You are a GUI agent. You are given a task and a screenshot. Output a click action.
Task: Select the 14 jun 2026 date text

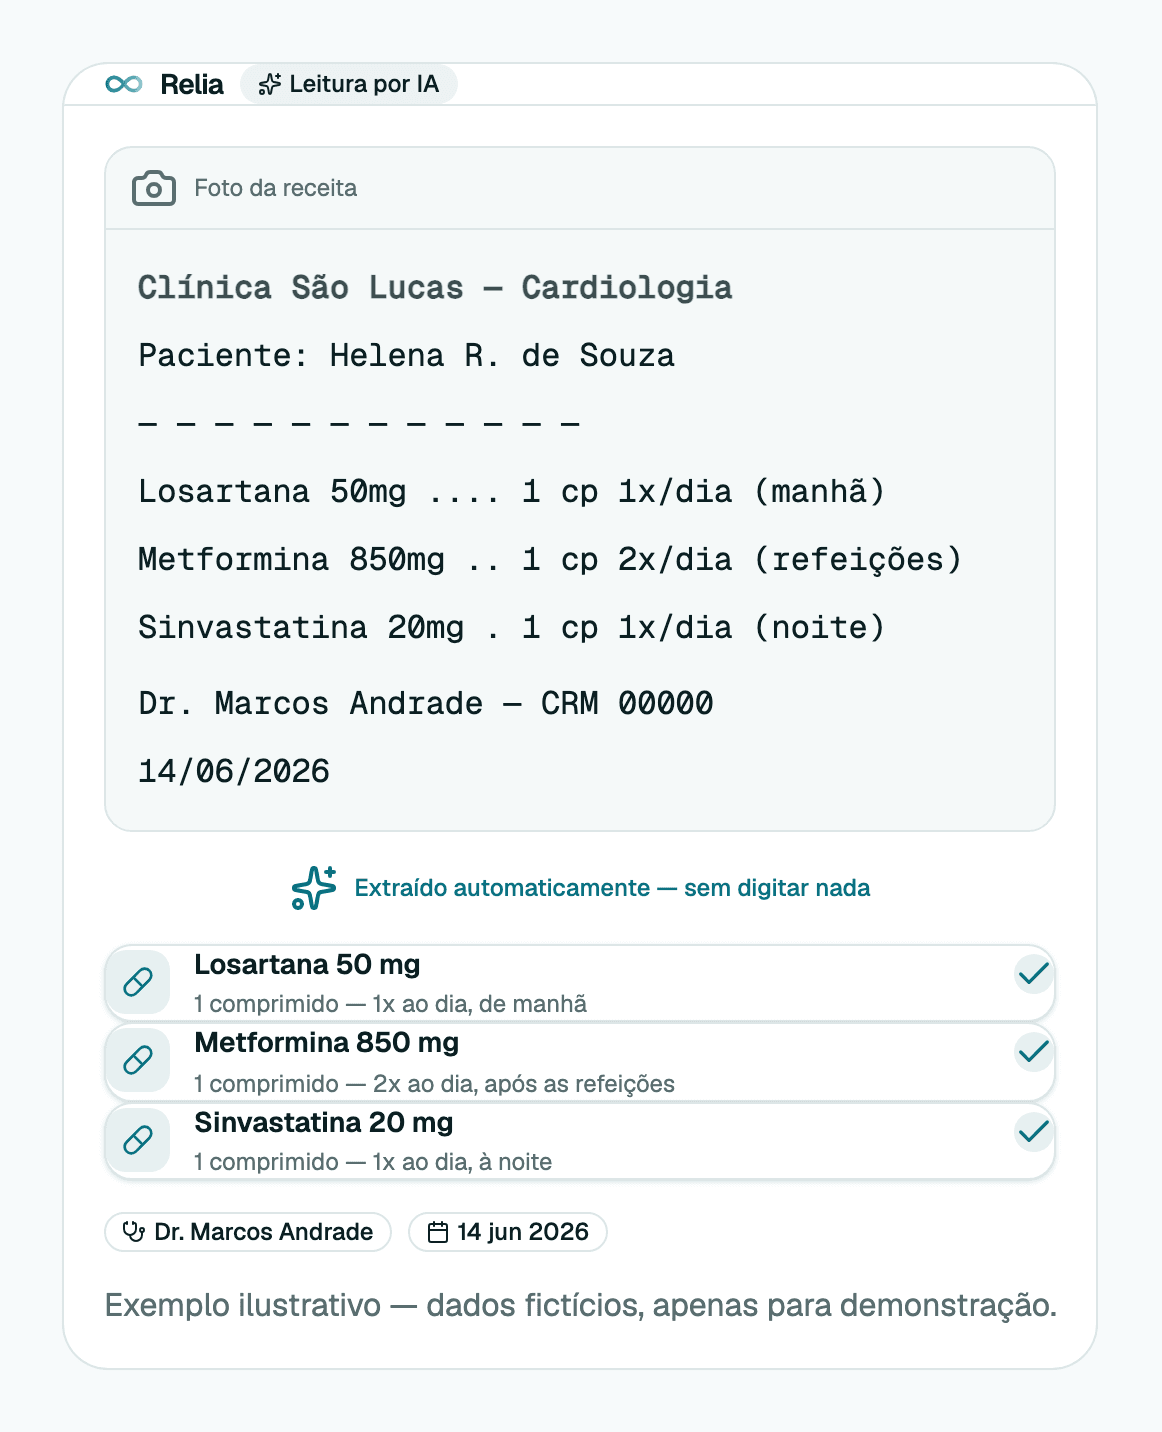point(523,1232)
